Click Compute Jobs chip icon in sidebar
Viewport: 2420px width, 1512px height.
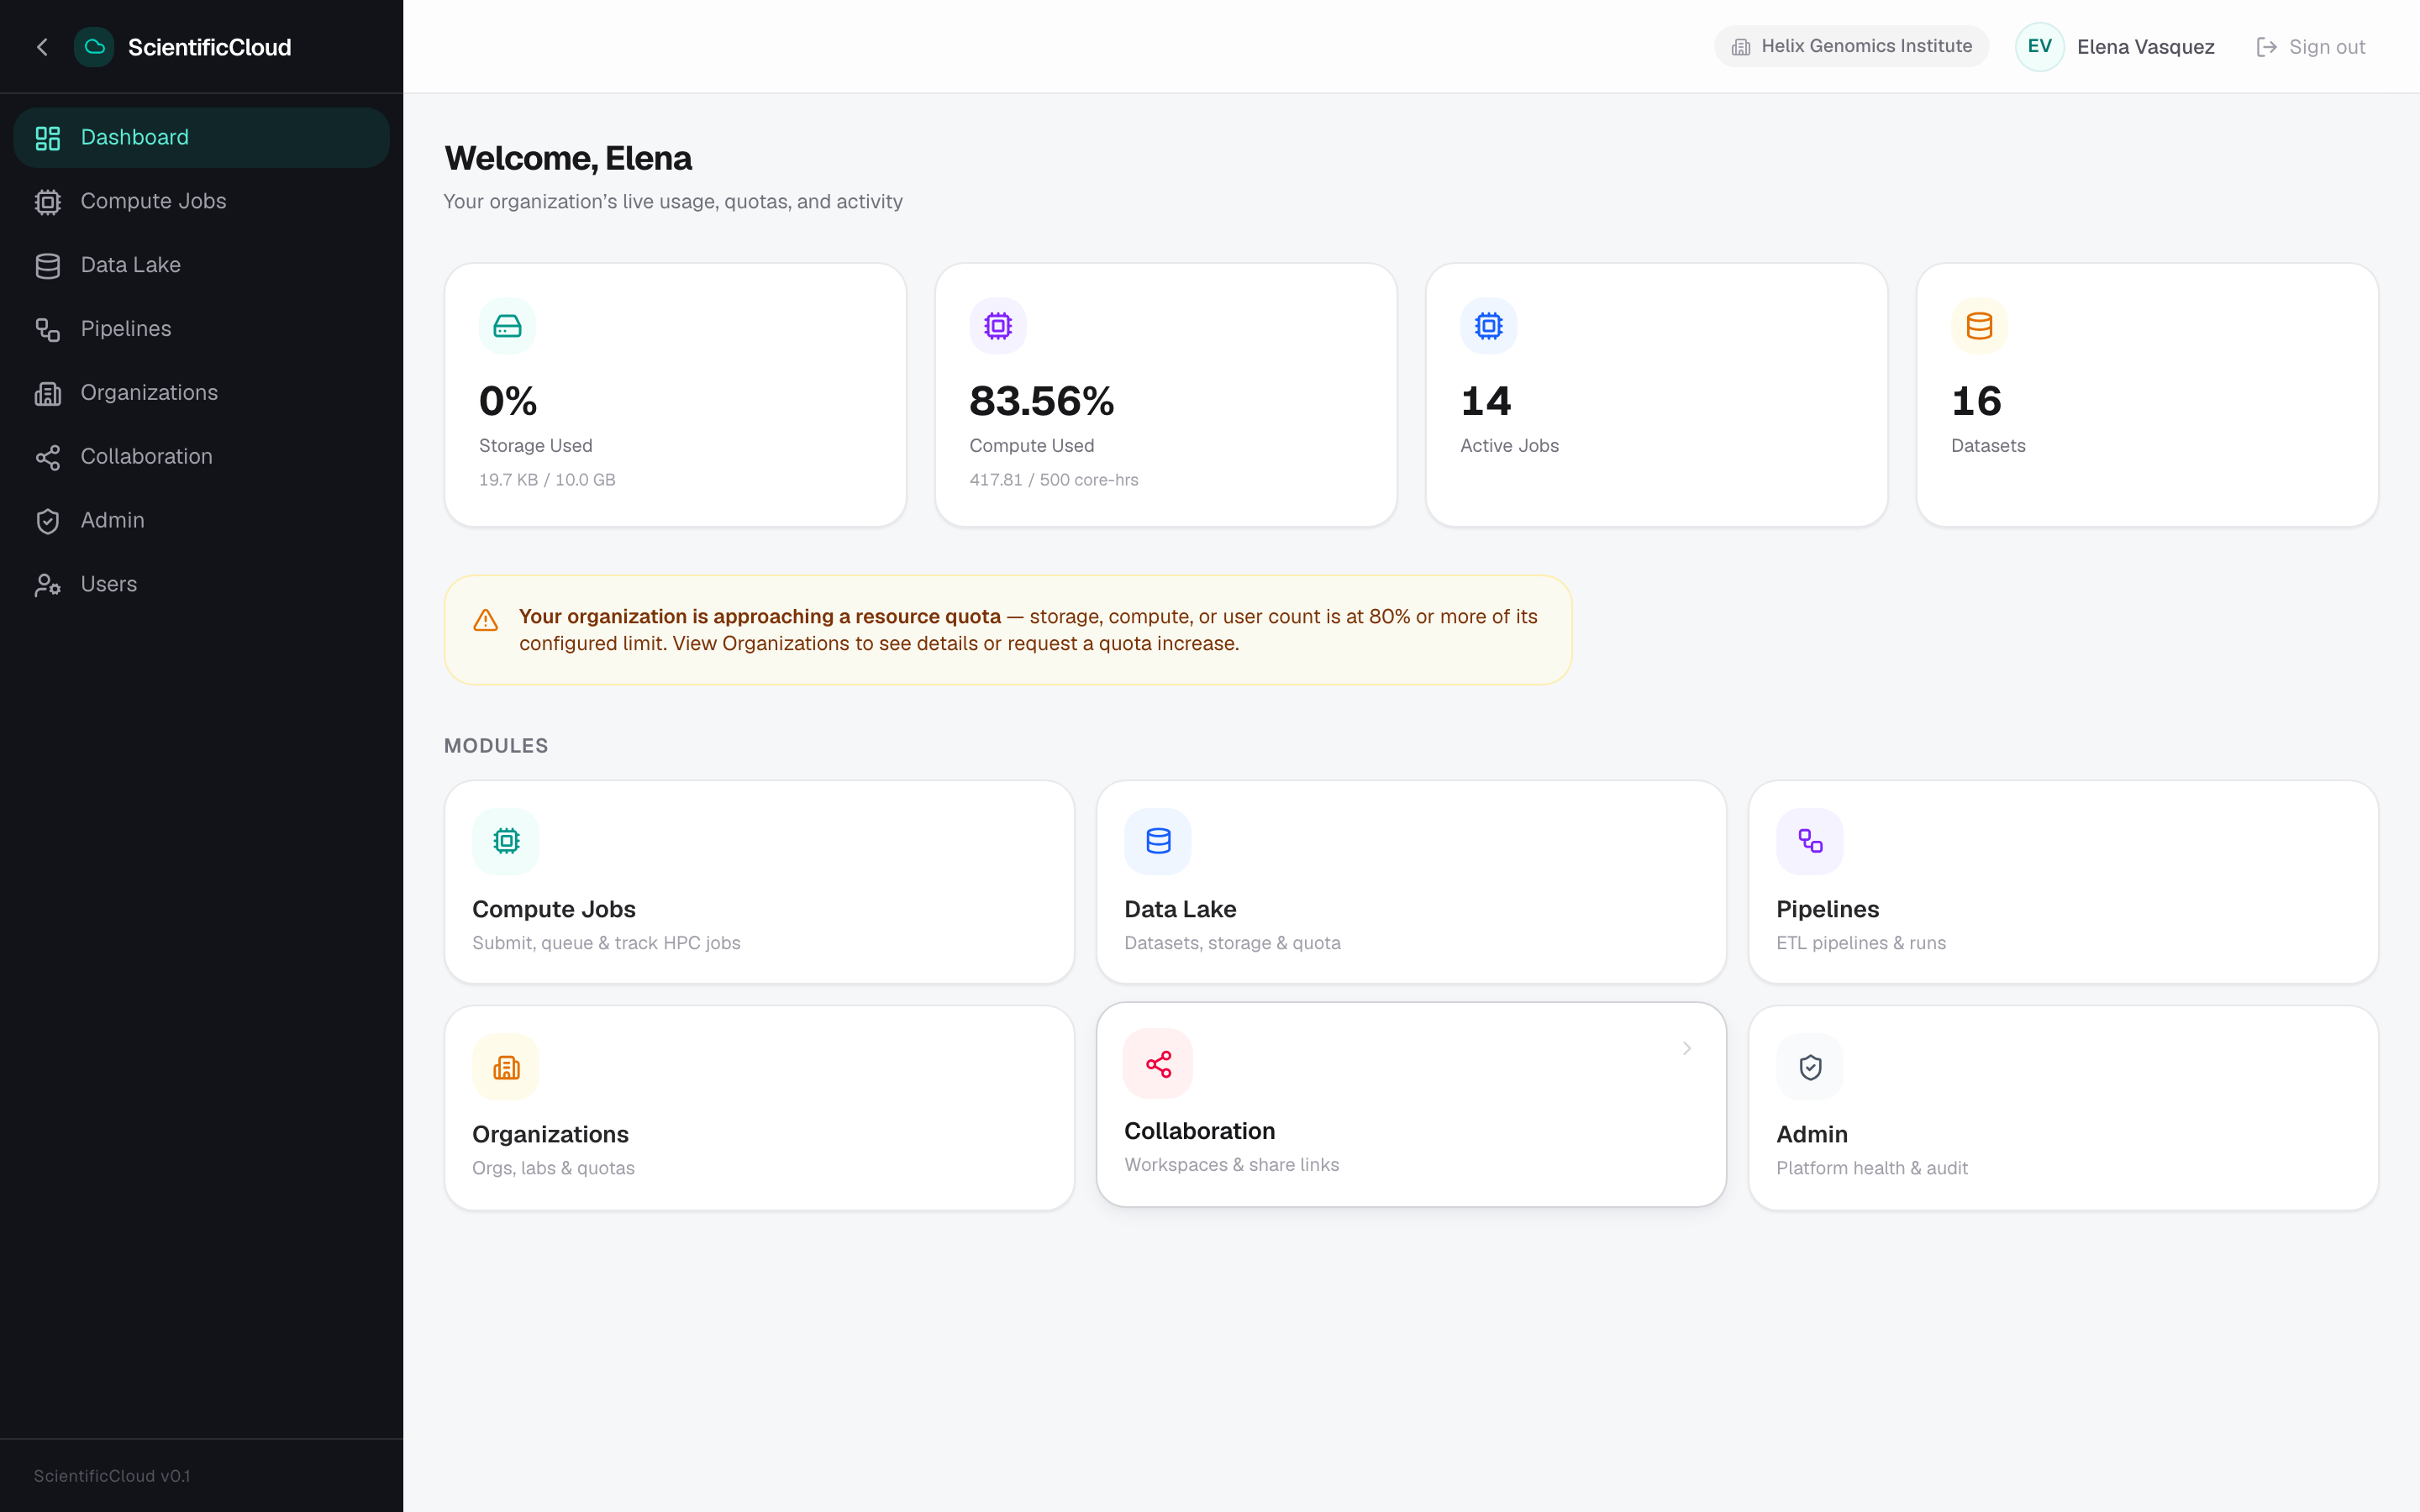click(x=48, y=202)
